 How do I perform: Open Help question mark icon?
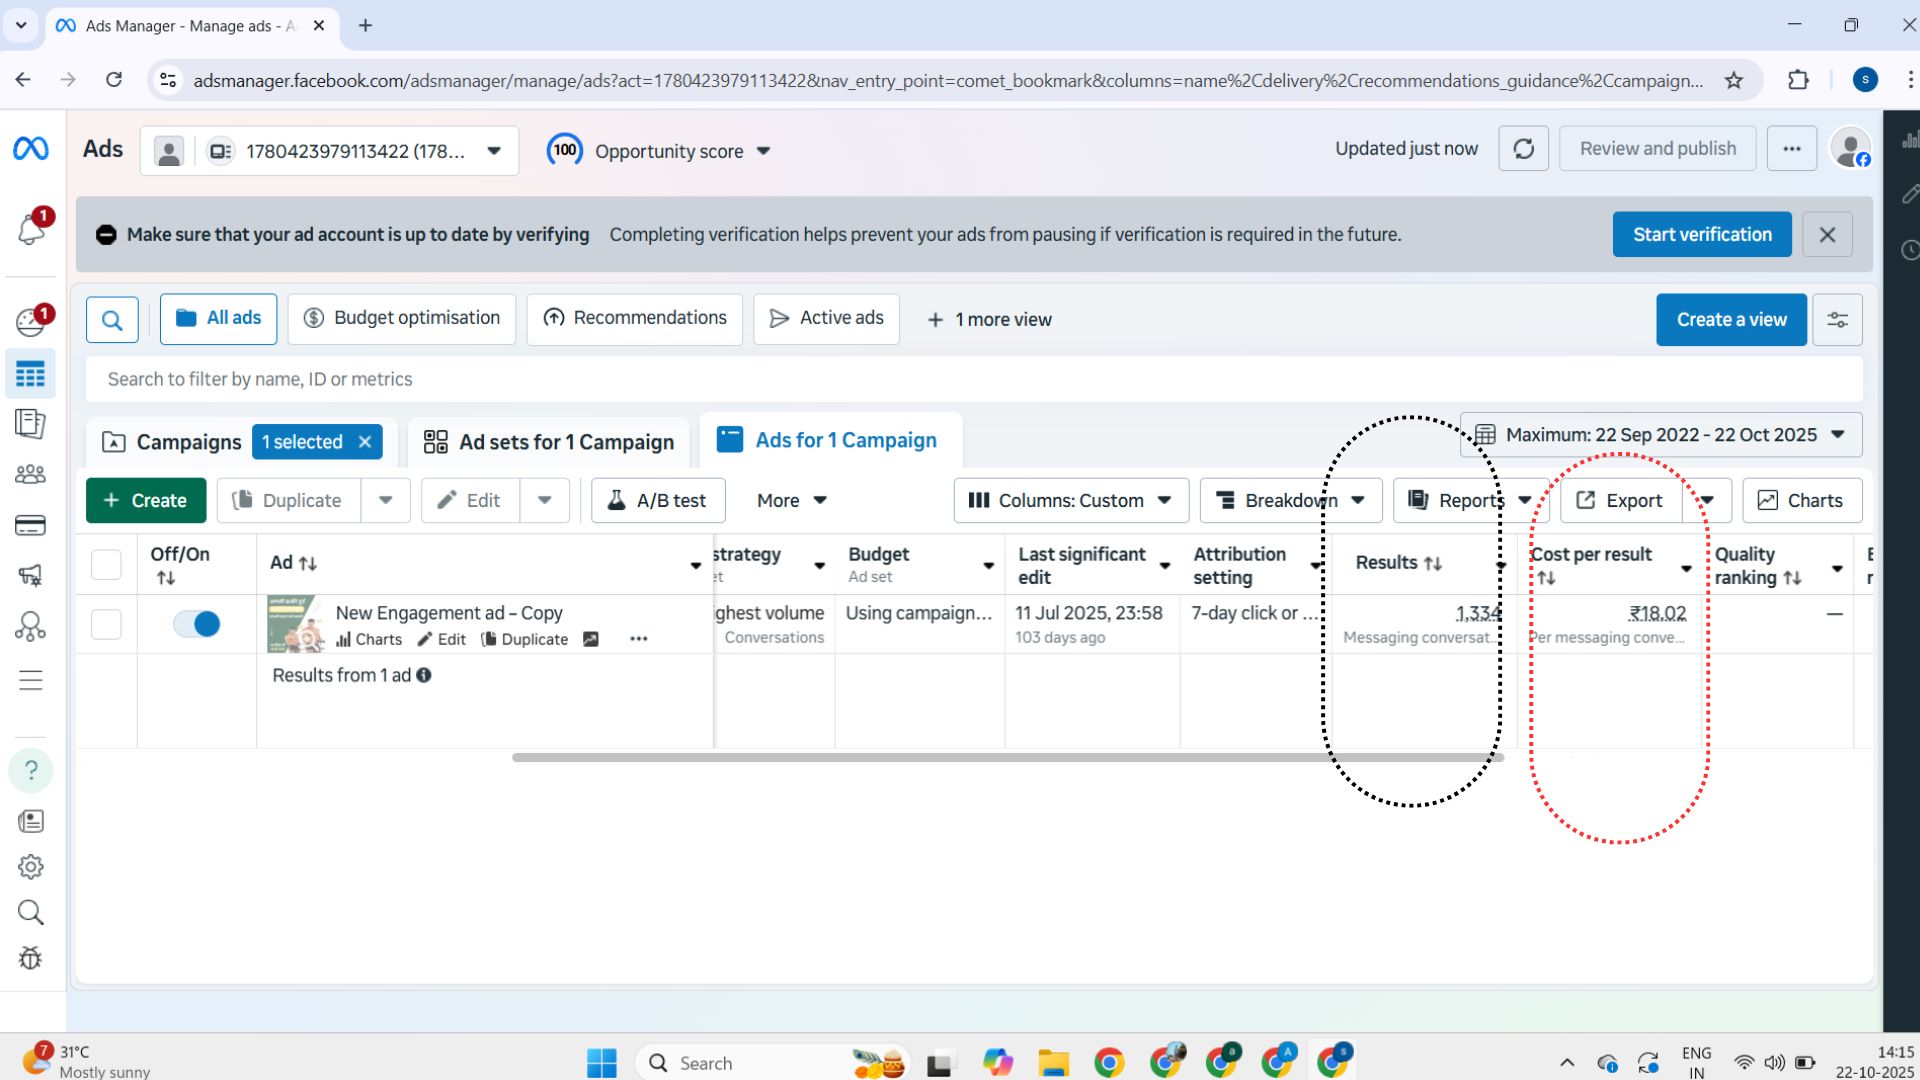coord(30,770)
